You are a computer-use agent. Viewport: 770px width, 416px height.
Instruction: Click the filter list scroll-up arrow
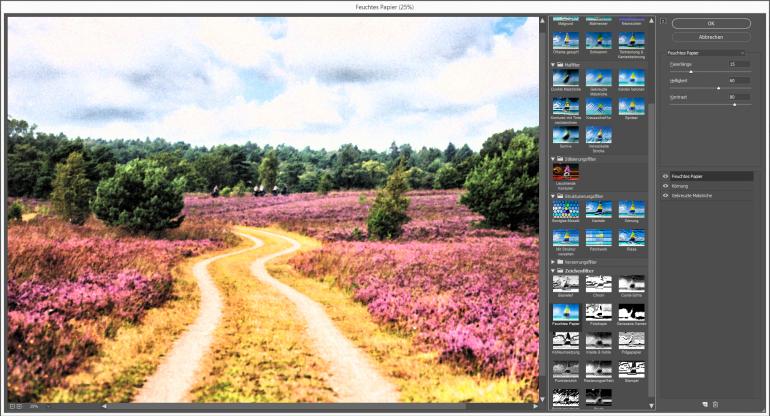[652, 21]
